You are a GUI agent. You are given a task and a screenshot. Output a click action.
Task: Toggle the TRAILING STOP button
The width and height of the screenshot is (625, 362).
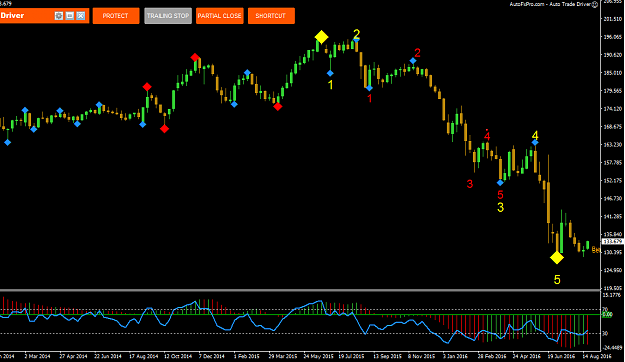click(x=168, y=16)
